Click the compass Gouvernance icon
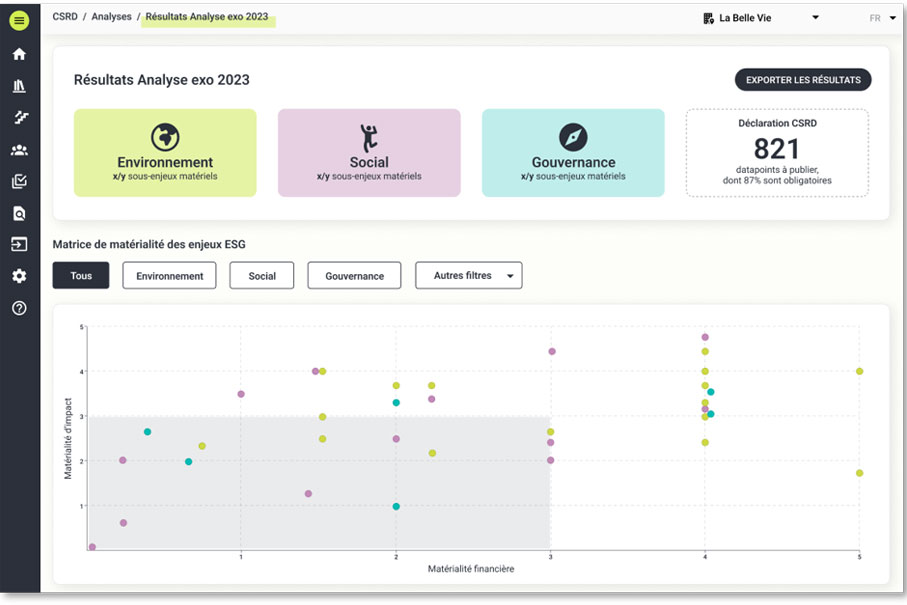The height and width of the screenshot is (605, 907). point(573,137)
